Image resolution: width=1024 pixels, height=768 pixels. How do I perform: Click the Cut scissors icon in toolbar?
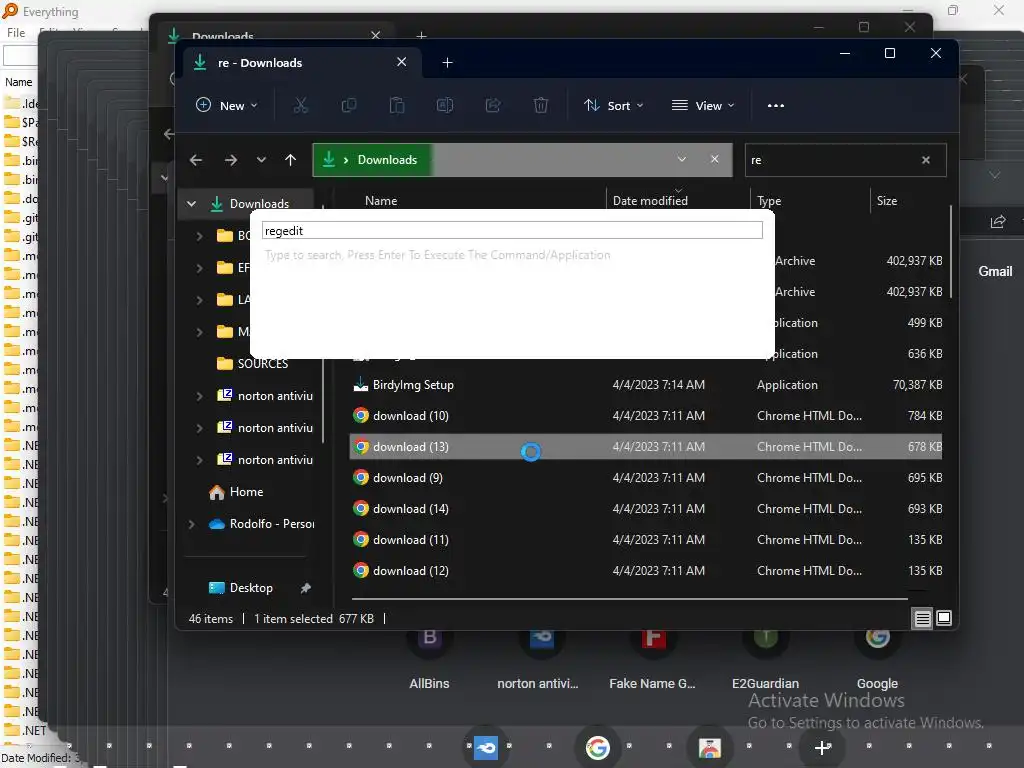300,105
